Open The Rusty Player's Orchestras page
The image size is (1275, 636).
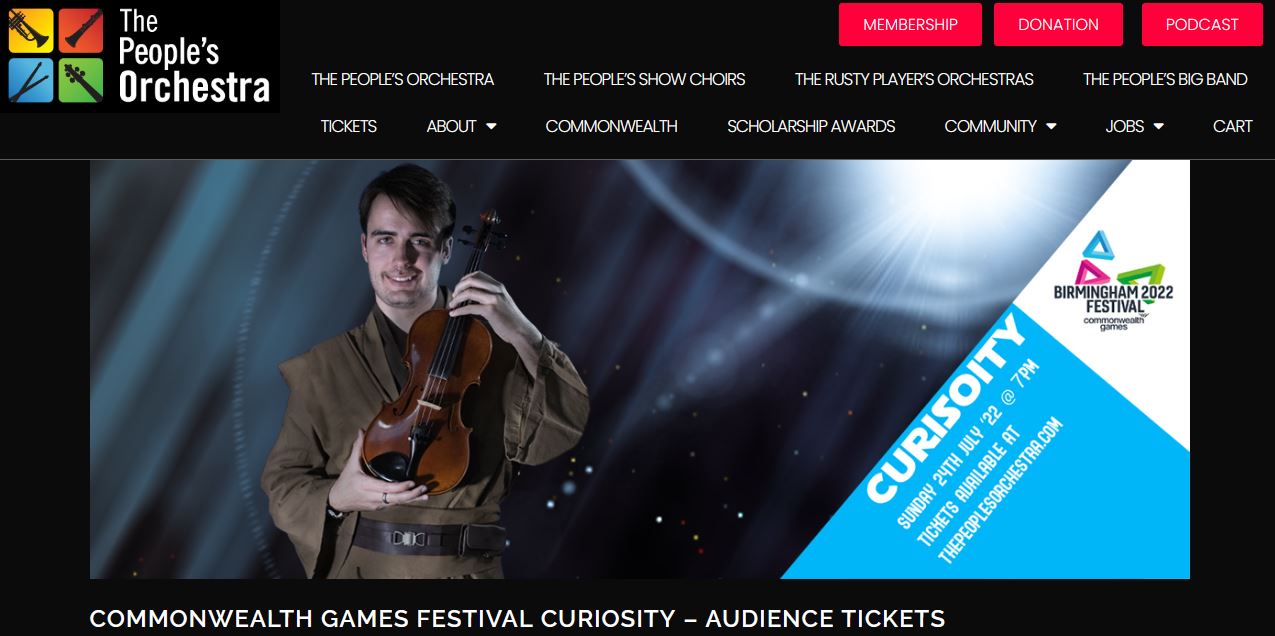914,79
